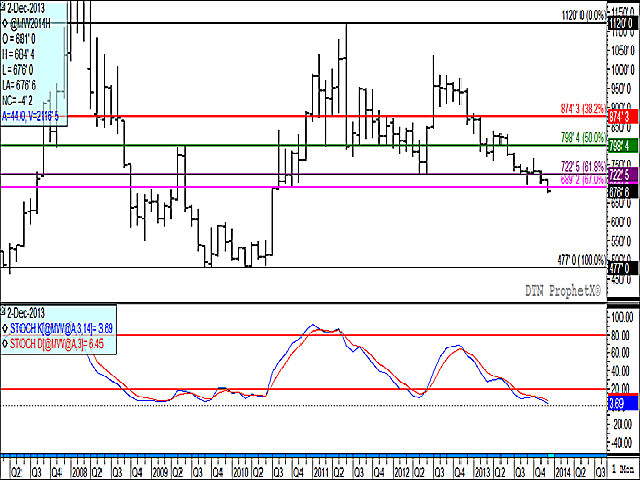Open the stochastic pane corner menu icon
Screen dimensions: 640x480
[3, 312]
